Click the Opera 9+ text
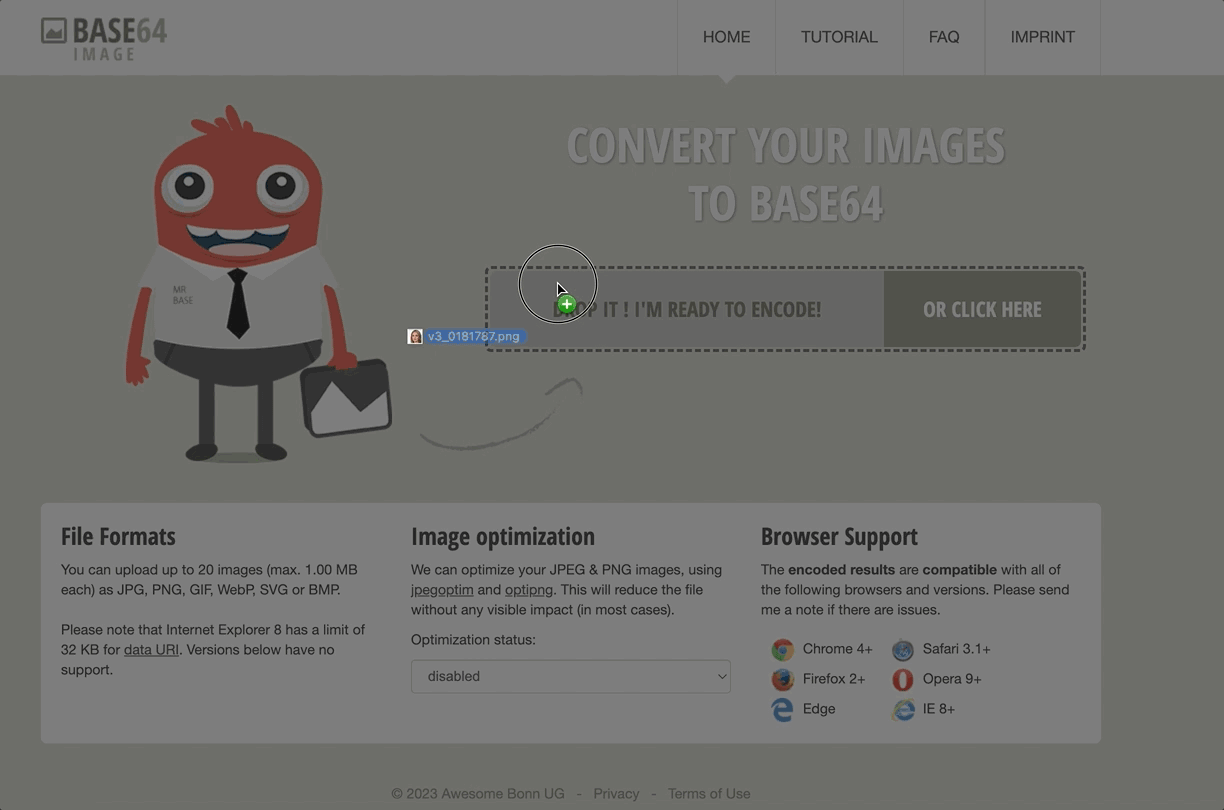This screenshot has height=810, width=1224. [952, 679]
